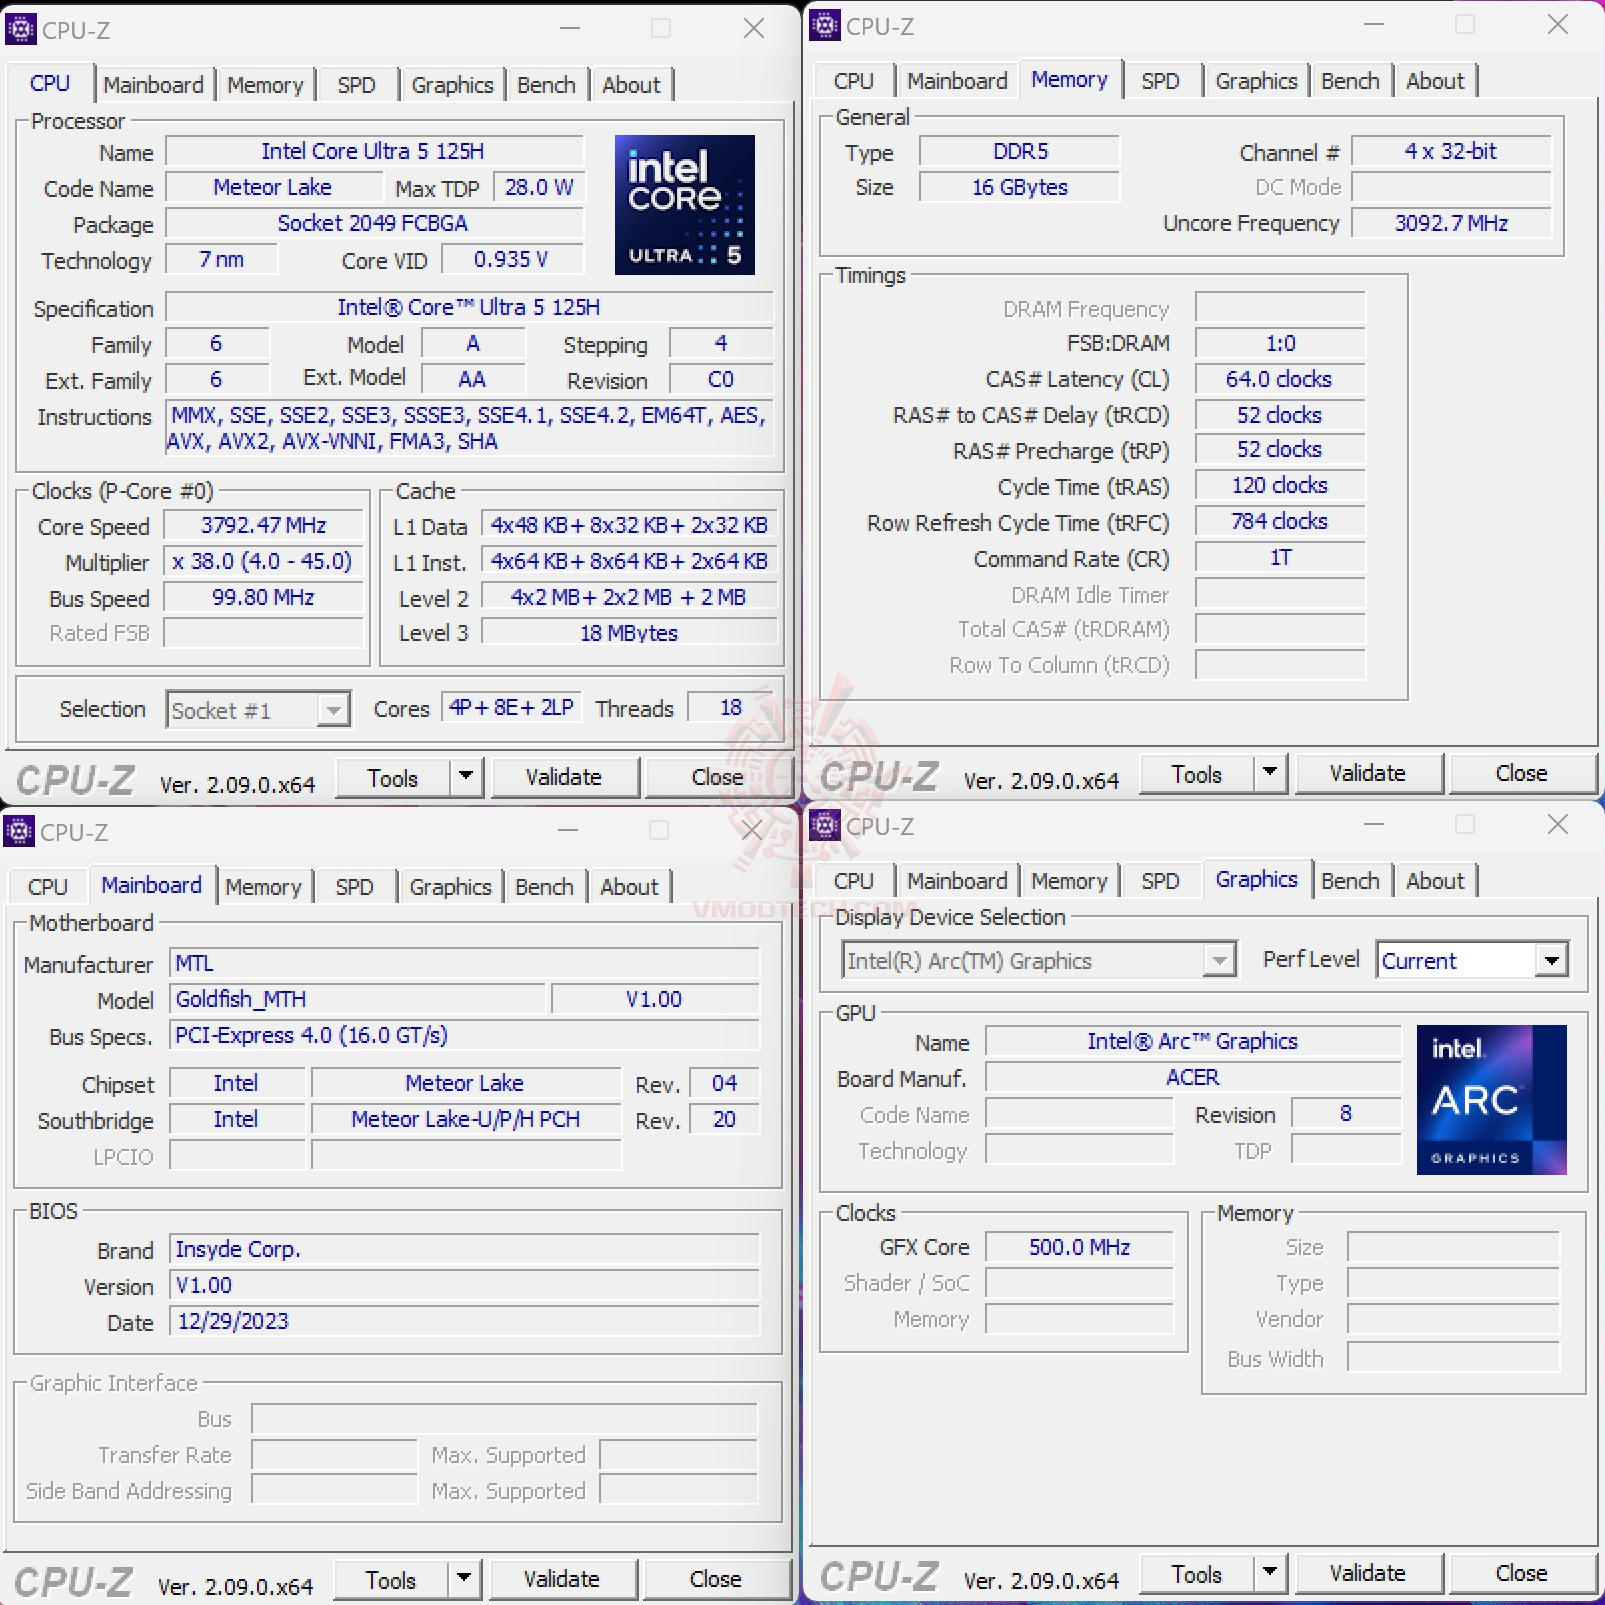Click the GFX Core value "500.0 MHz"

point(1080,1247)
